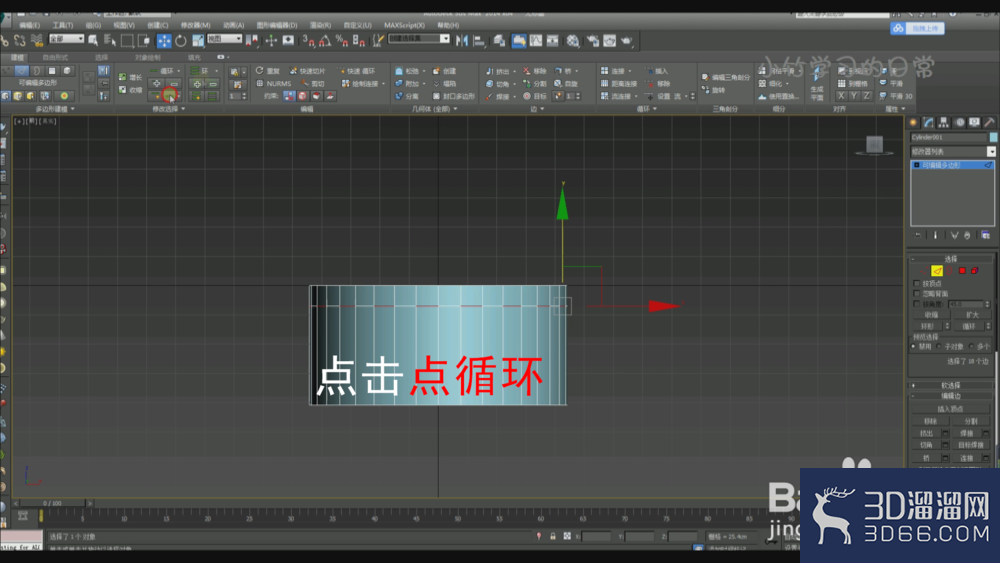The height and width of the screenshot is (563, 1000).
Task: Expand 修改选择 ribbon panel
Action: tap(168, 109)
